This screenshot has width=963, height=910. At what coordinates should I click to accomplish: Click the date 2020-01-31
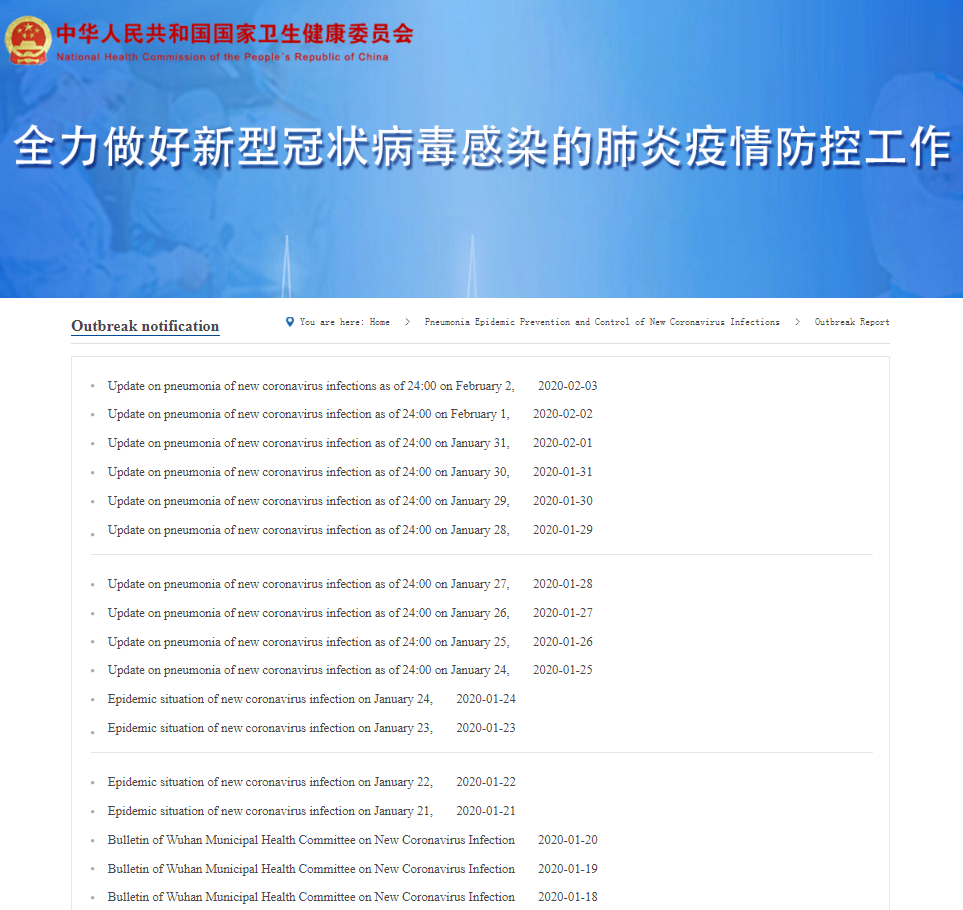pos(563,472)
